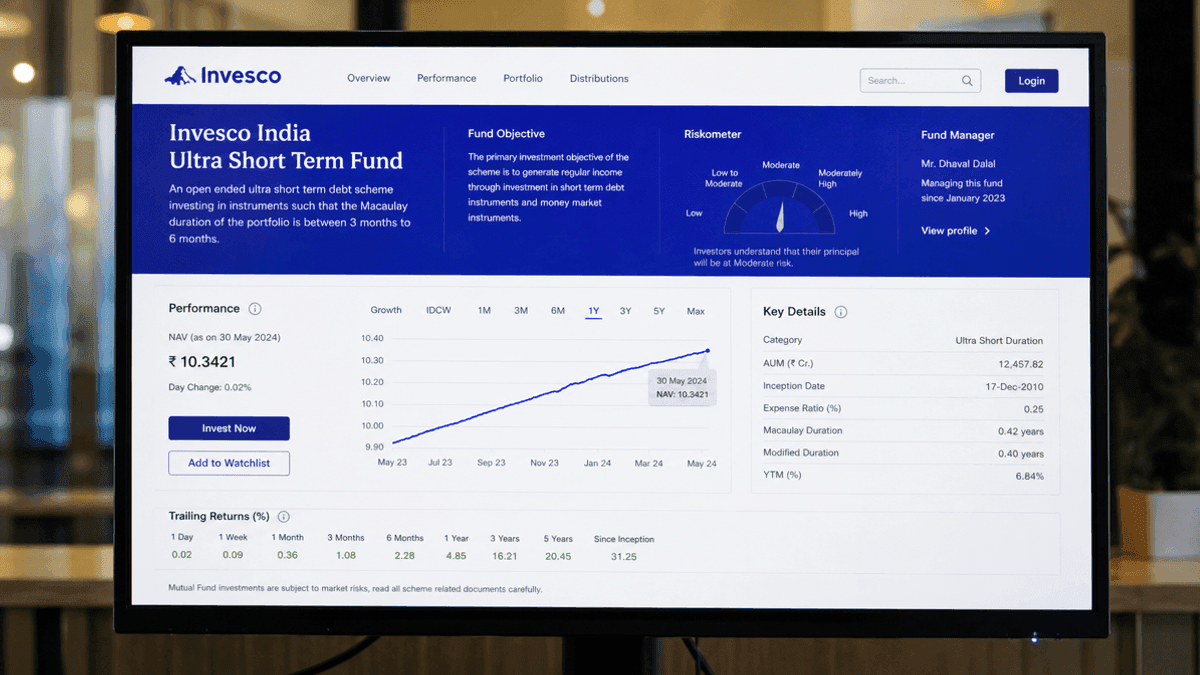Viewport: 1200px width, 675px height.
Task: Click the Low to Moderate risk label
Action: click(x=724, y=178)
